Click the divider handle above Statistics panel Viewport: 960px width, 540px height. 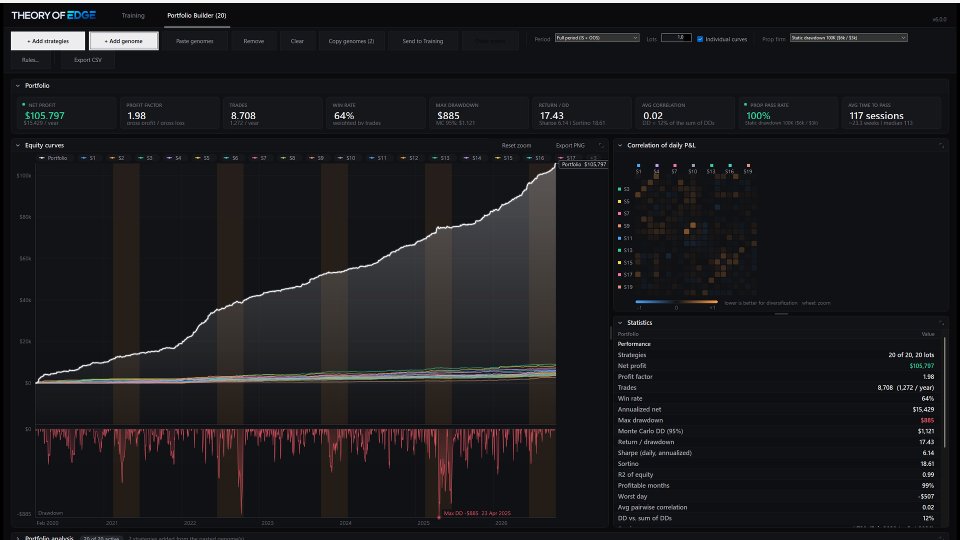[781, 313]
